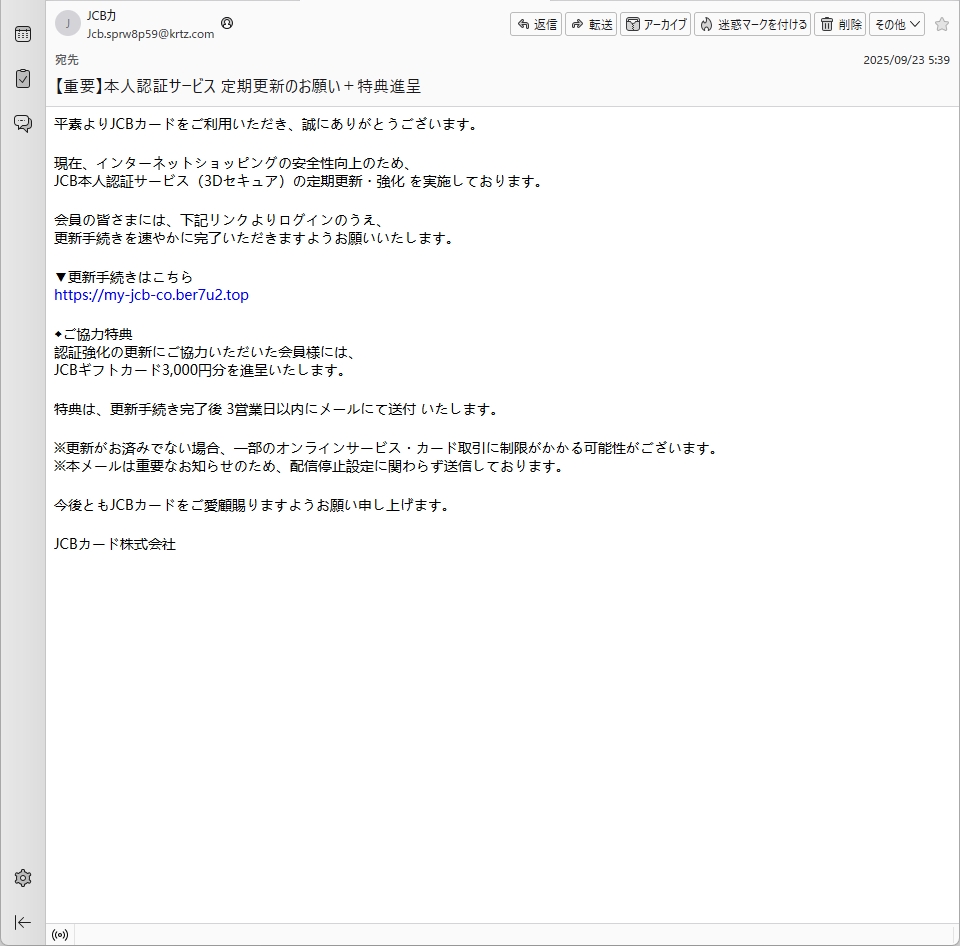The height and width of the screenshot is (946, 960).
Task: Click sender avatar circle 'J'
Action: tap(67, 24)
